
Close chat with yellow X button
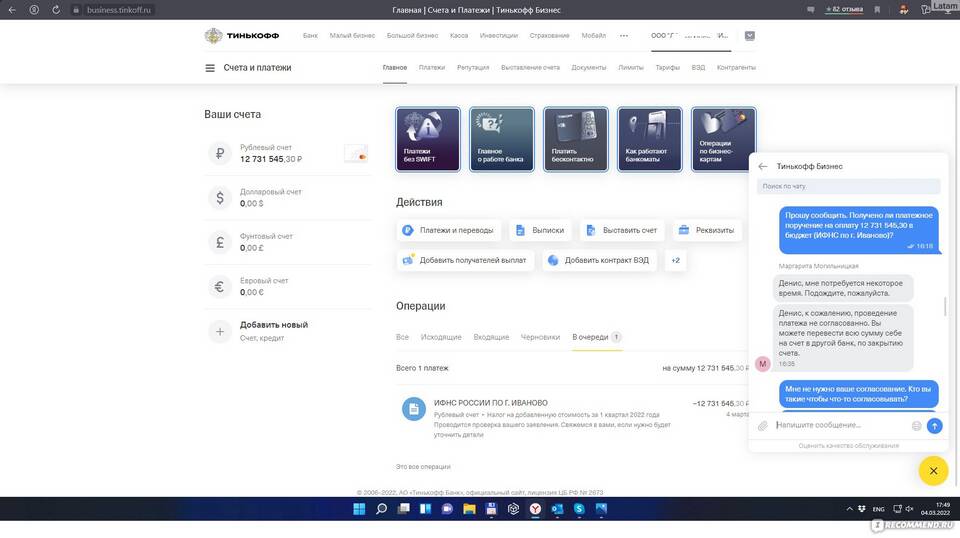point(932,470)
